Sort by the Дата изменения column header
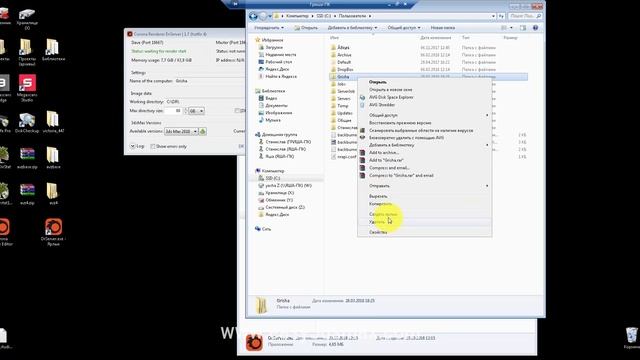Image resolution: width=640 pixels, height=360 pixels. pyautogui.click(x=436, y=38)
